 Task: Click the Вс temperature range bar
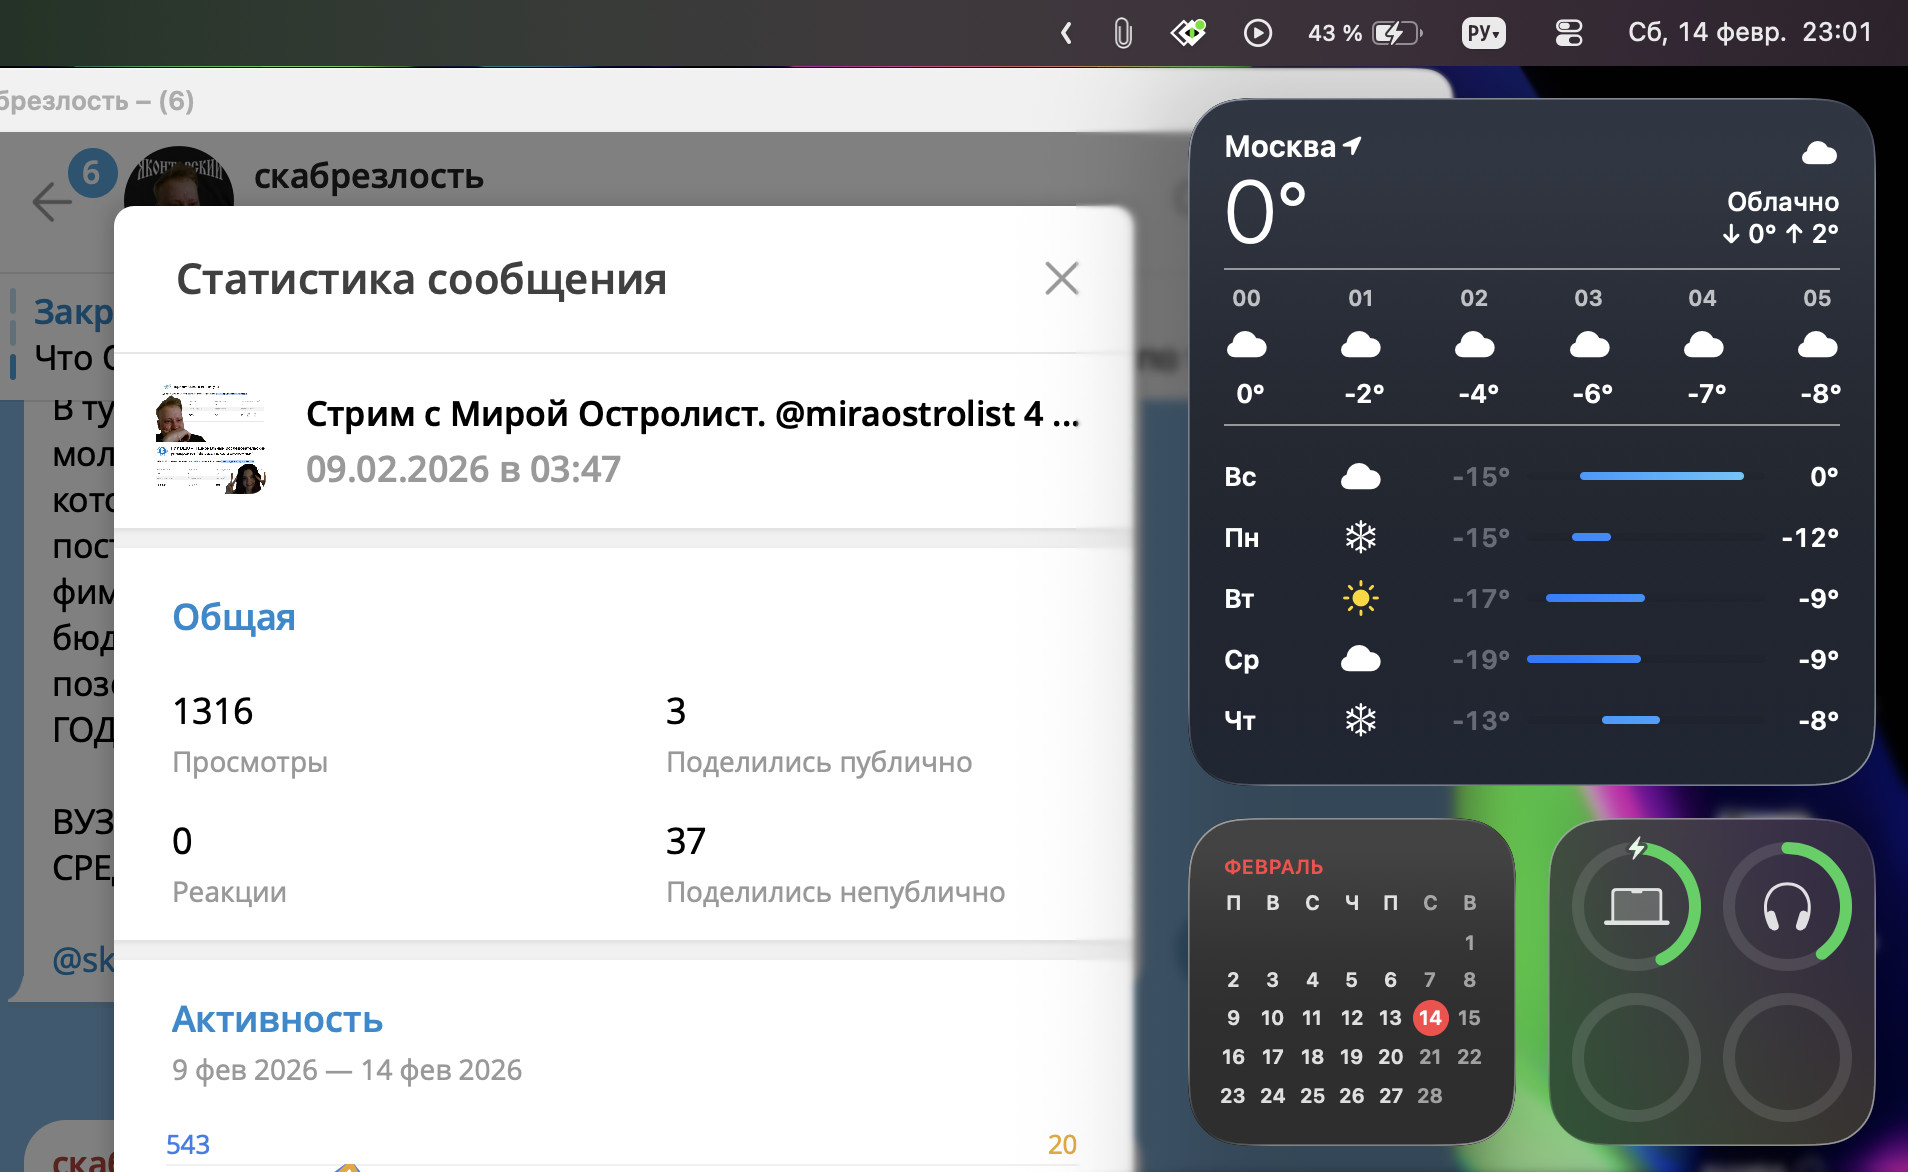tap(1661, 476)
